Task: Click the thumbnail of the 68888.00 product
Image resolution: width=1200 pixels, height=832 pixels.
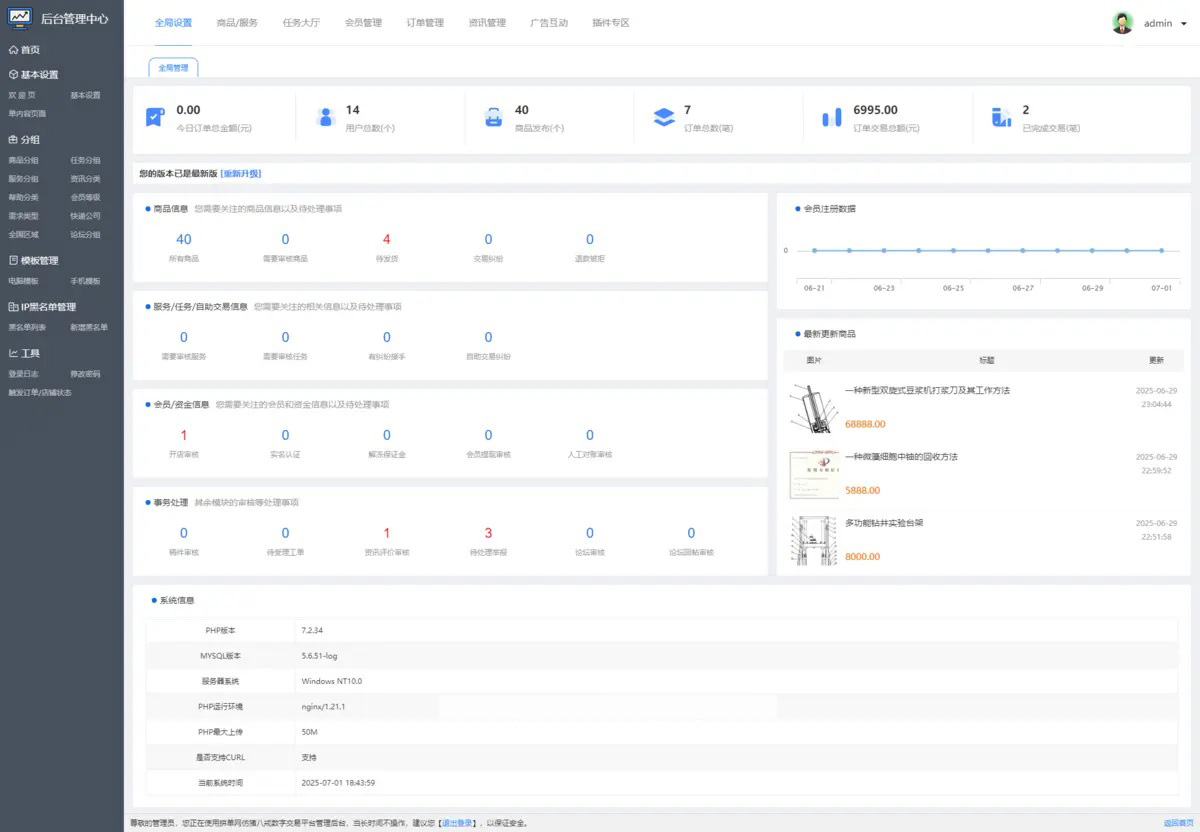Action: point(810,408)
